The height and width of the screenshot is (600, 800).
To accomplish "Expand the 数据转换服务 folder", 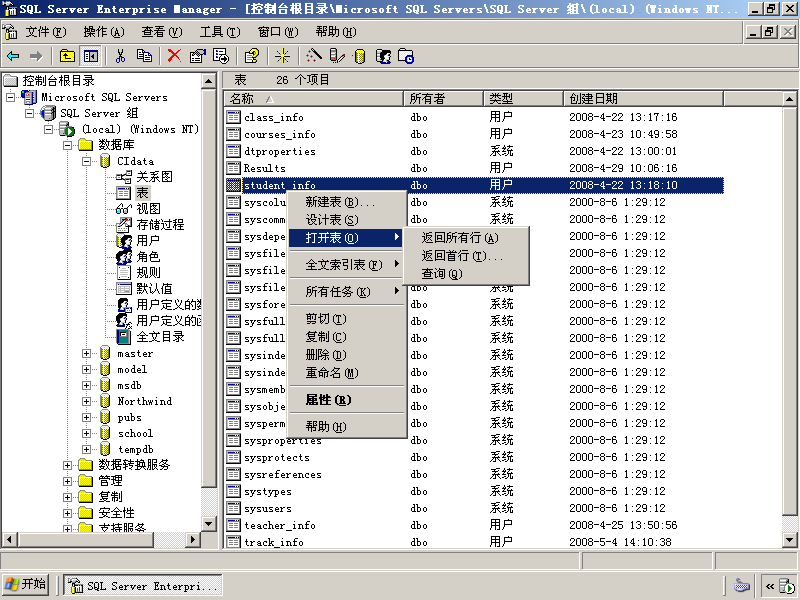I will 67,465.
